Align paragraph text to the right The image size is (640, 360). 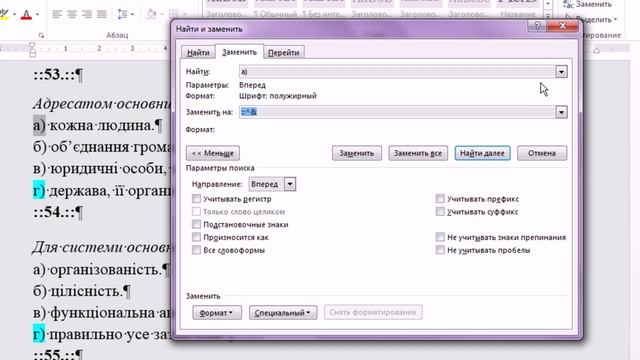point(87,14)
